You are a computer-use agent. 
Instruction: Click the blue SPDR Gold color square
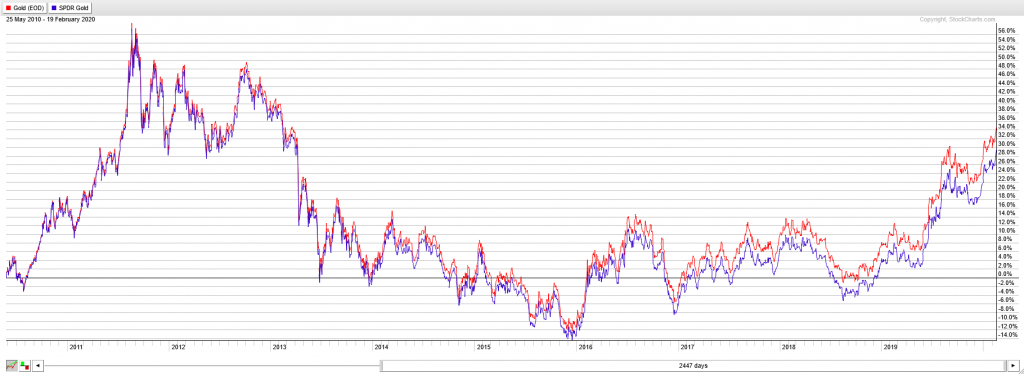click(x=54, y=8)
